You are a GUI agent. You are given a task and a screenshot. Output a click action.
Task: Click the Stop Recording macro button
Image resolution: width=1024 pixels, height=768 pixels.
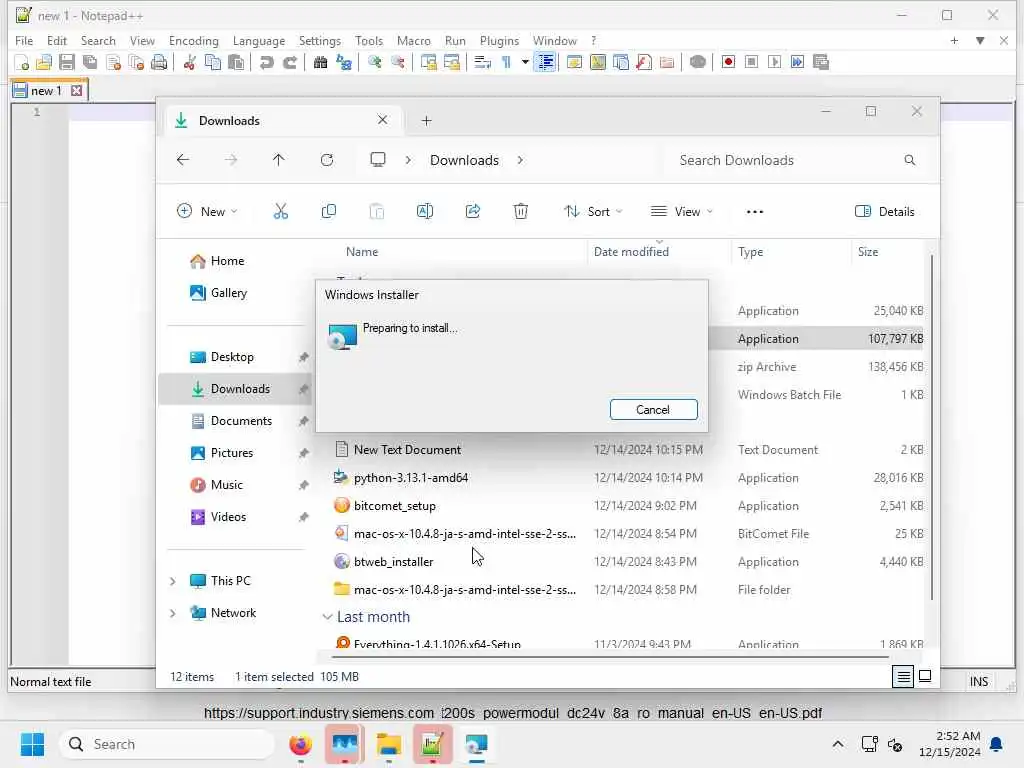point(752,62)
